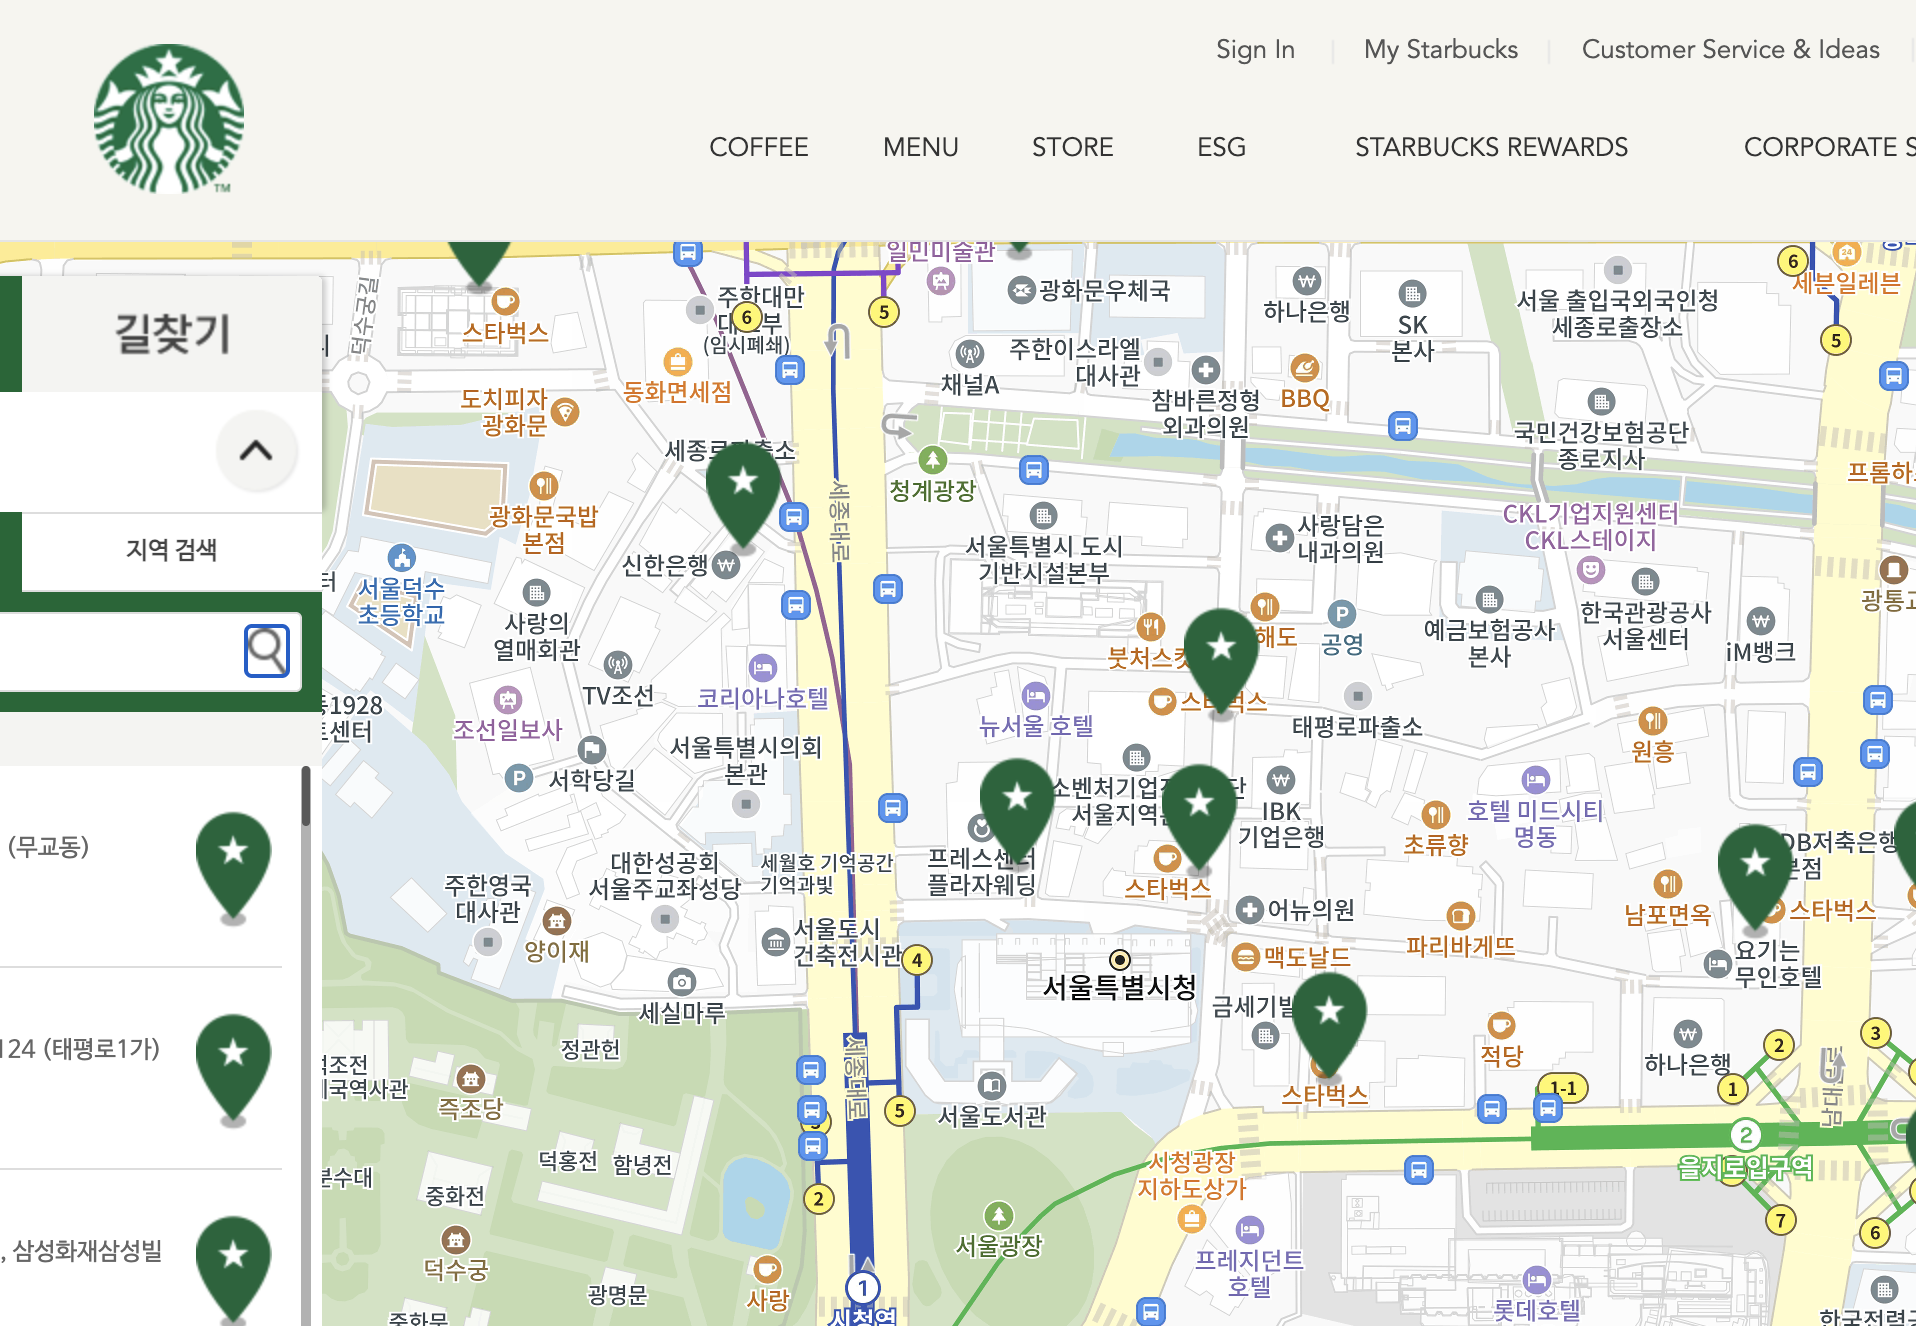This screenshot has width=1916, height=1326.
Task: Click the Starbucks siren logo
Action: 169,119
